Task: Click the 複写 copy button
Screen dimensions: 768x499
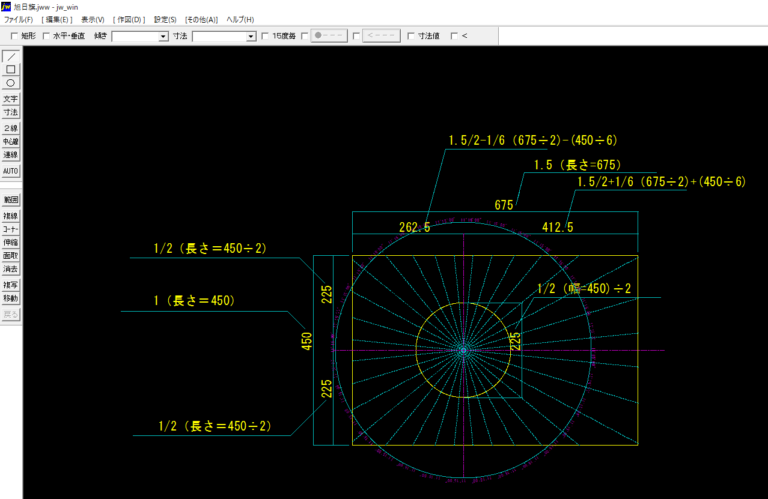Action: [10, 285]
